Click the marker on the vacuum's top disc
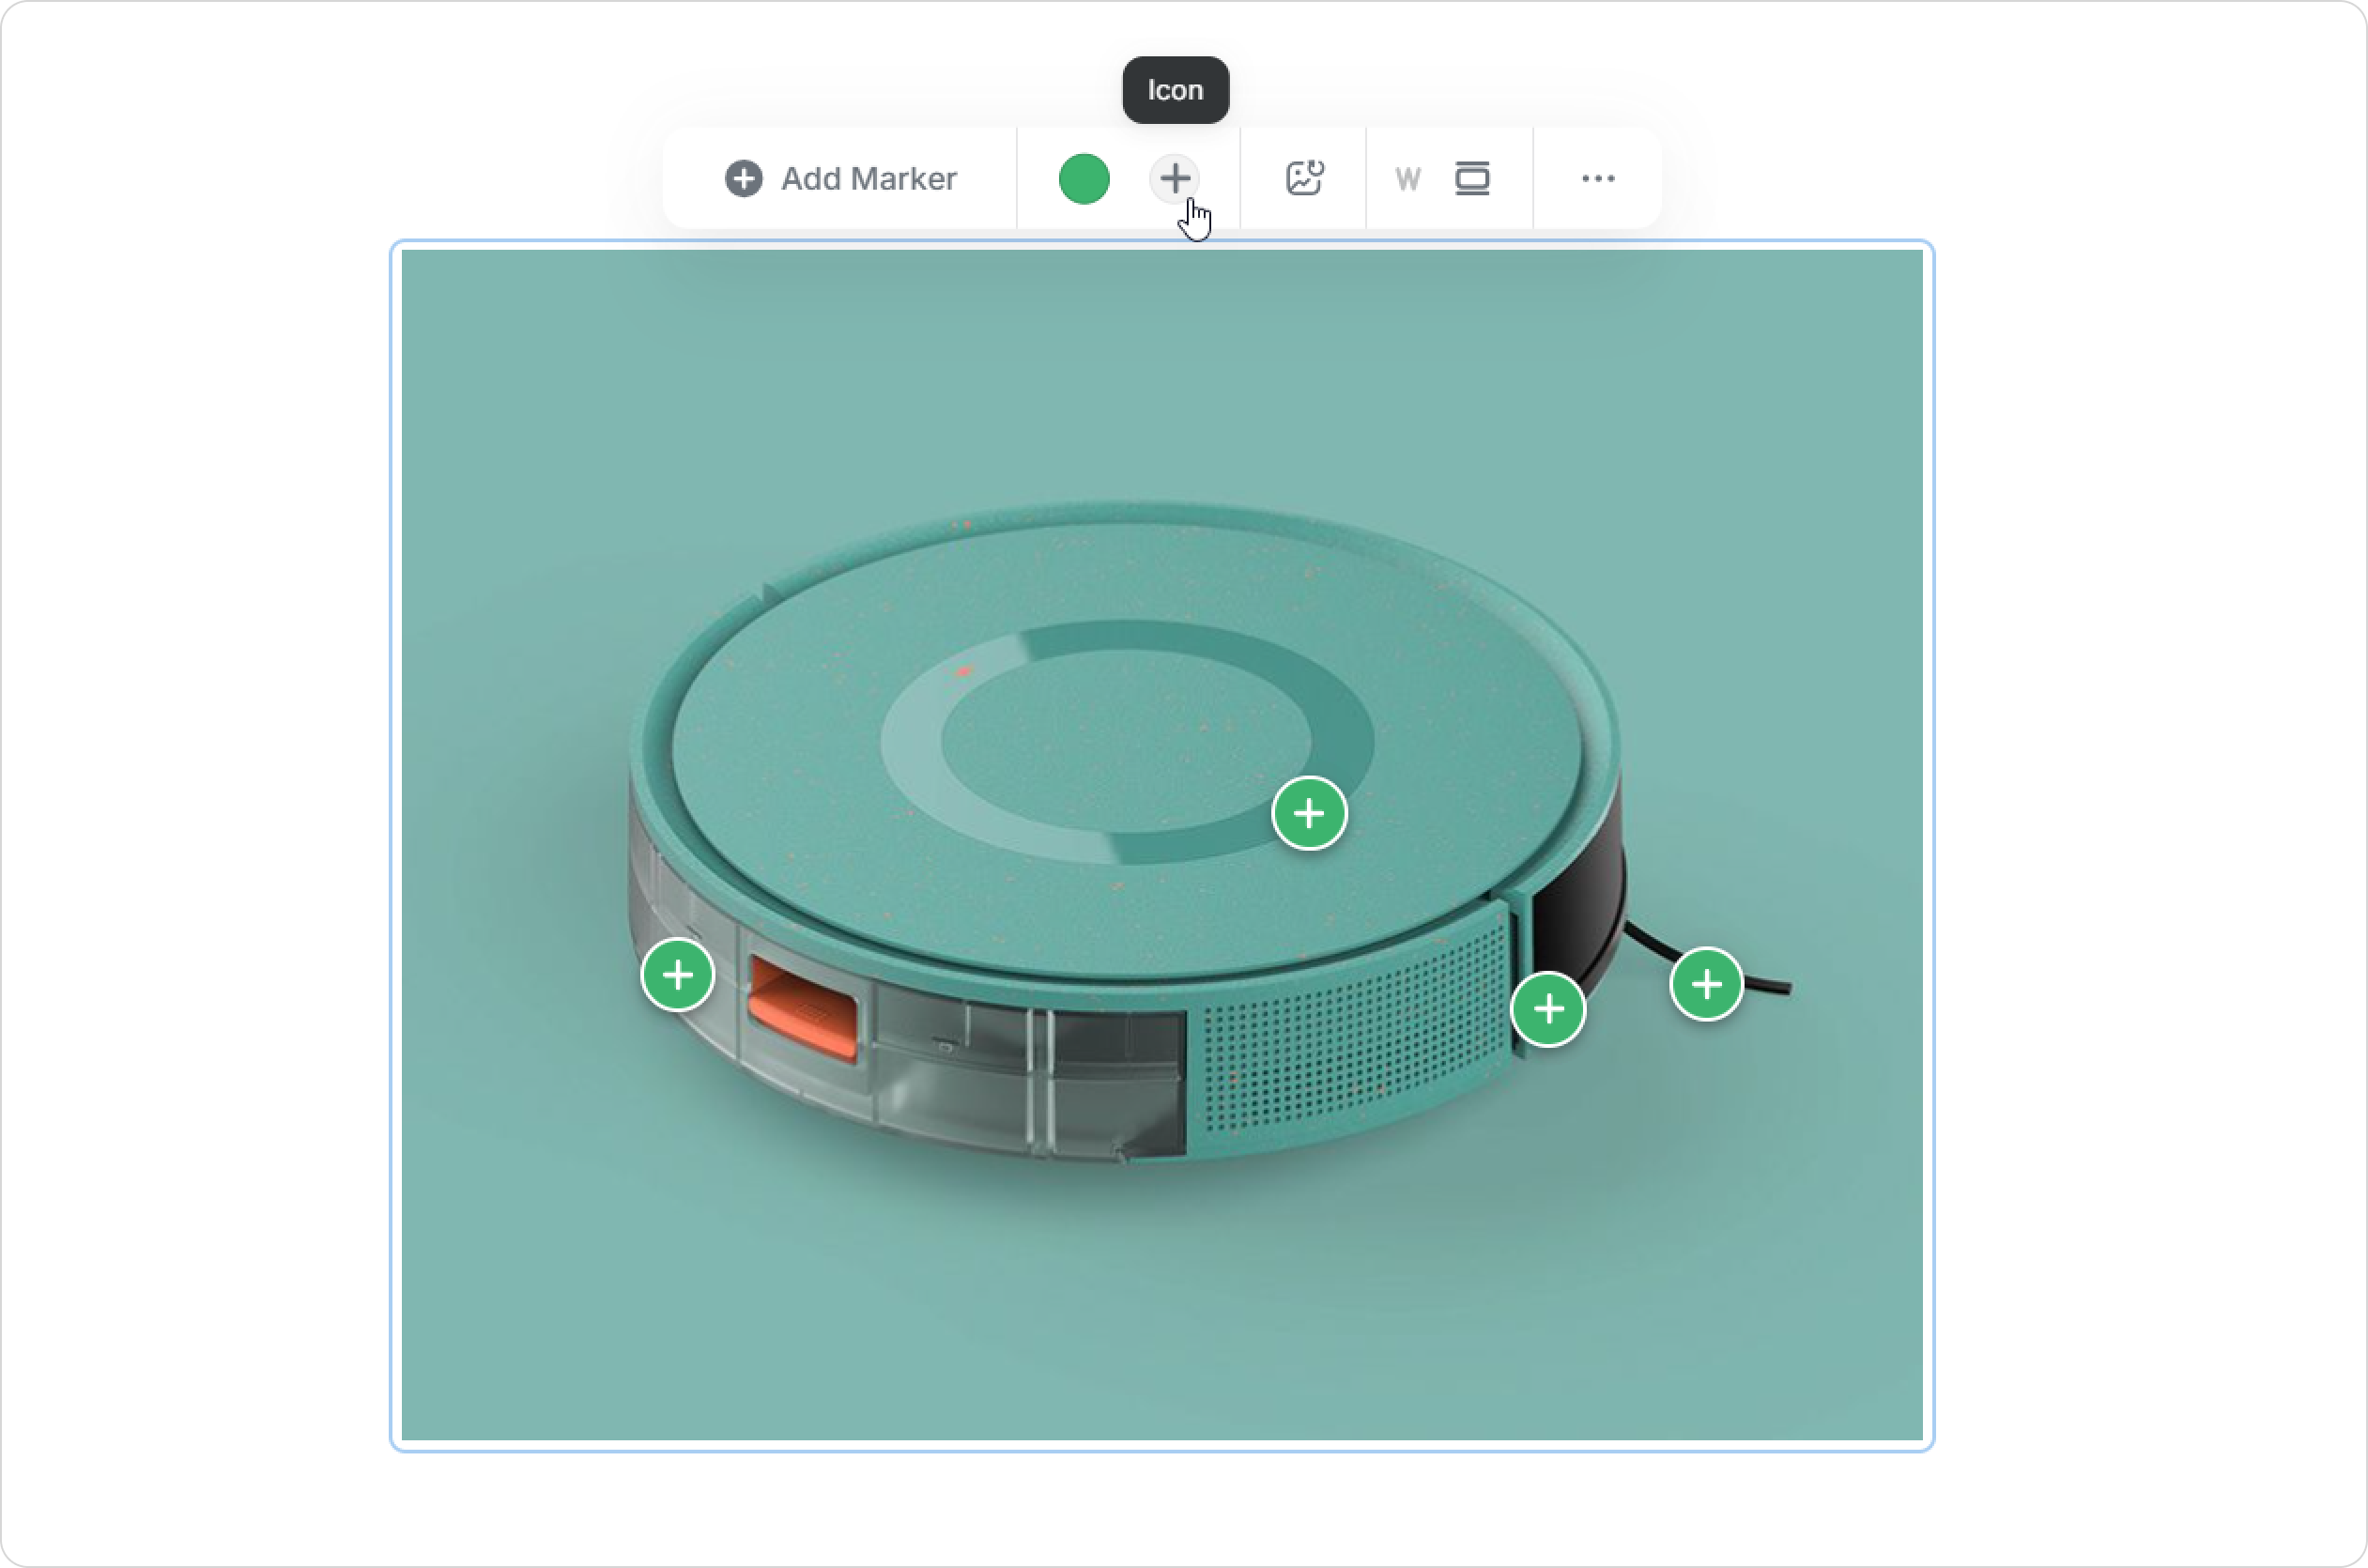2368x1568 pixels. click(x=1309, y=814)
